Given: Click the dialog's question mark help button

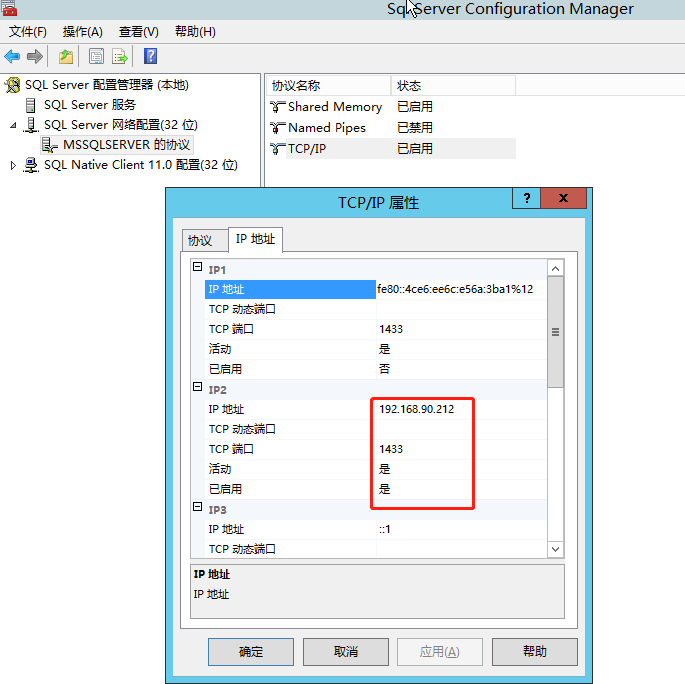Looking at the screenshot, I should 526,198.
